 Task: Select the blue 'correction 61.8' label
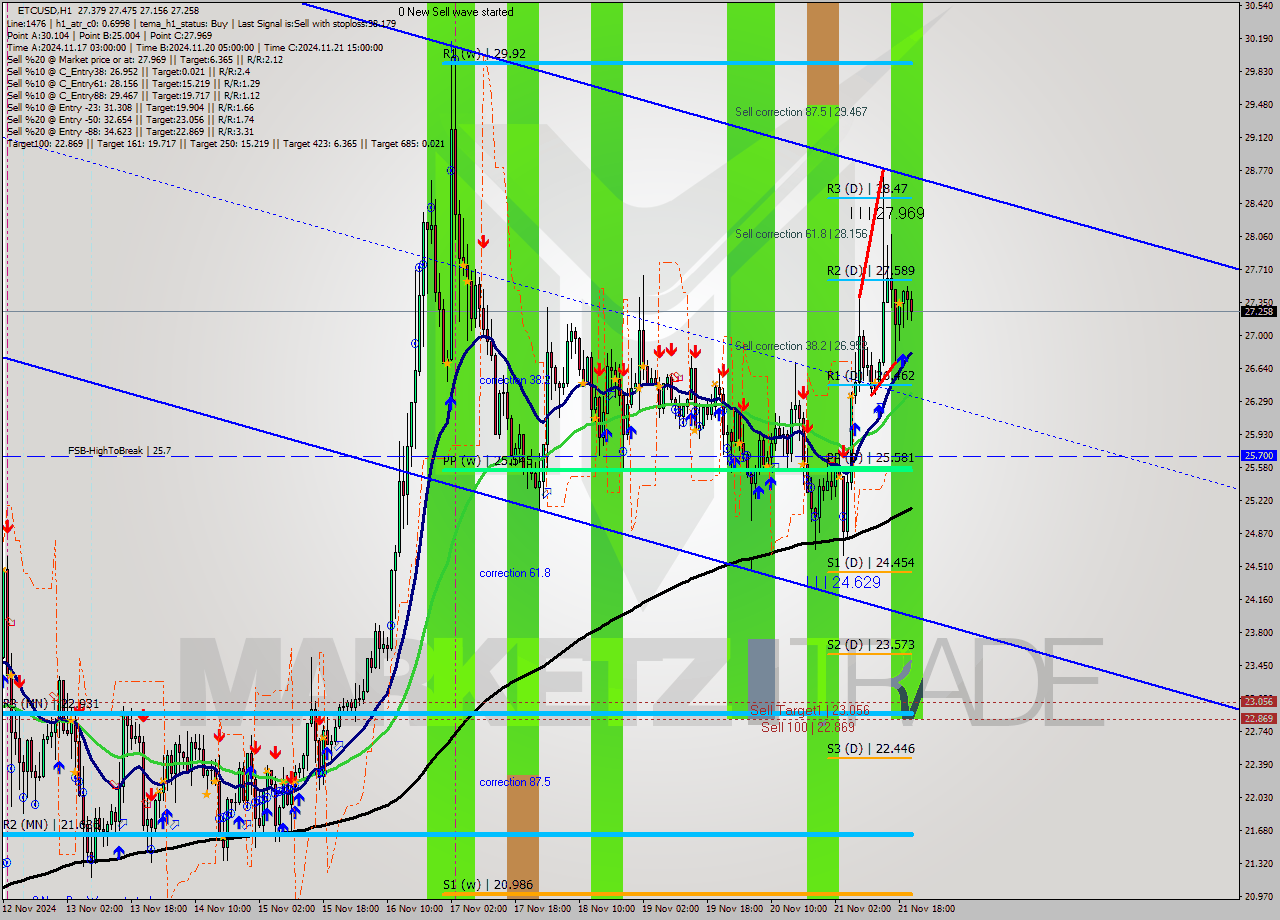point(514,573)
